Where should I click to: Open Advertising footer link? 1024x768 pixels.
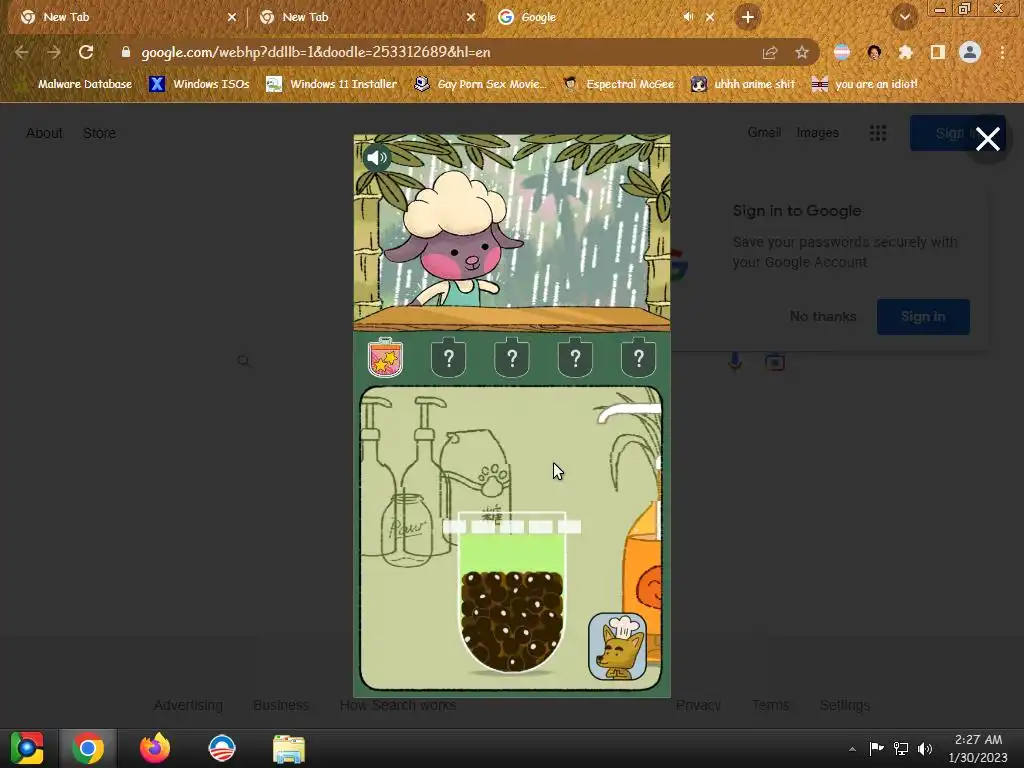pos(188,705)
